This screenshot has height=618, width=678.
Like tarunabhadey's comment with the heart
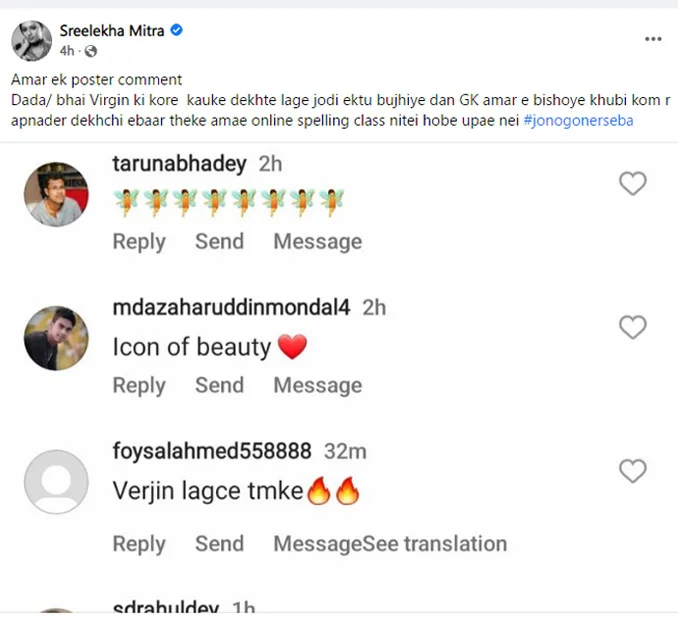(x=633, y=183)
